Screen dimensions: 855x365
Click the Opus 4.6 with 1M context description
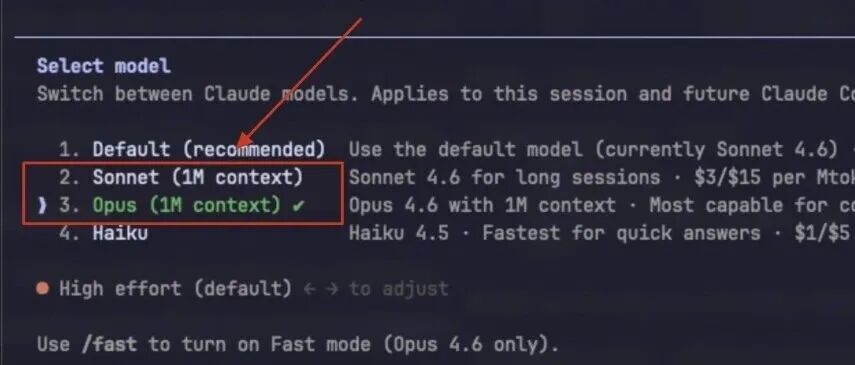click(482, 206)
